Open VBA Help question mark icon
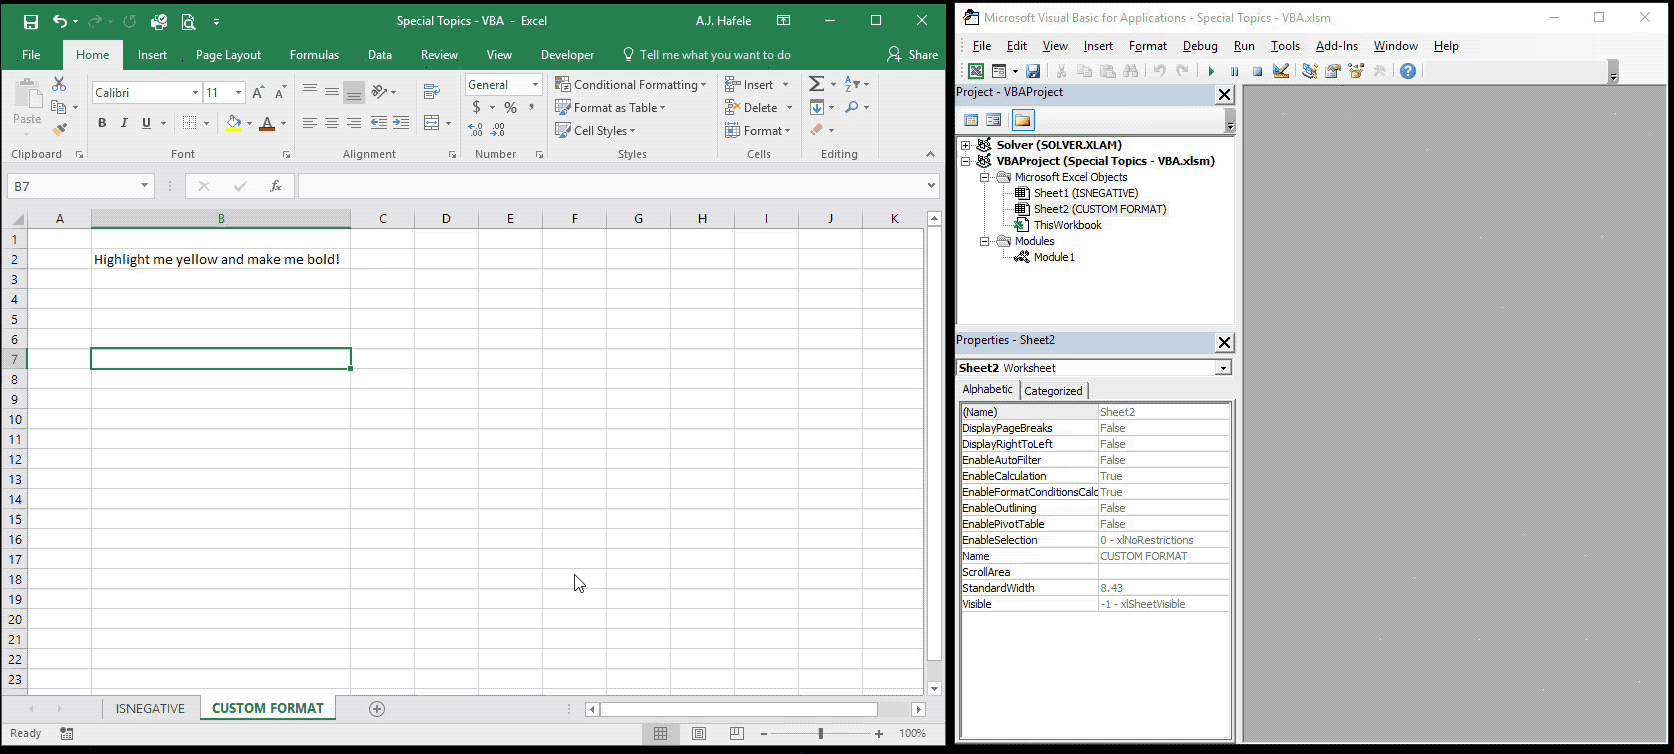 coord(1408,71)
